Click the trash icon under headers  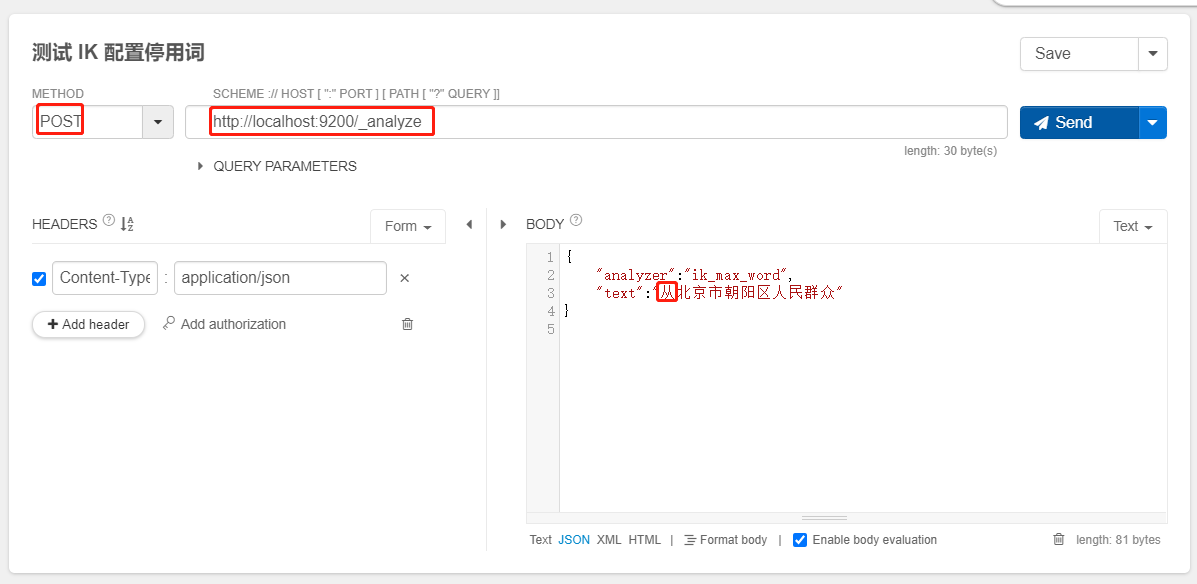pyautogui.click(x=407, y=324)
